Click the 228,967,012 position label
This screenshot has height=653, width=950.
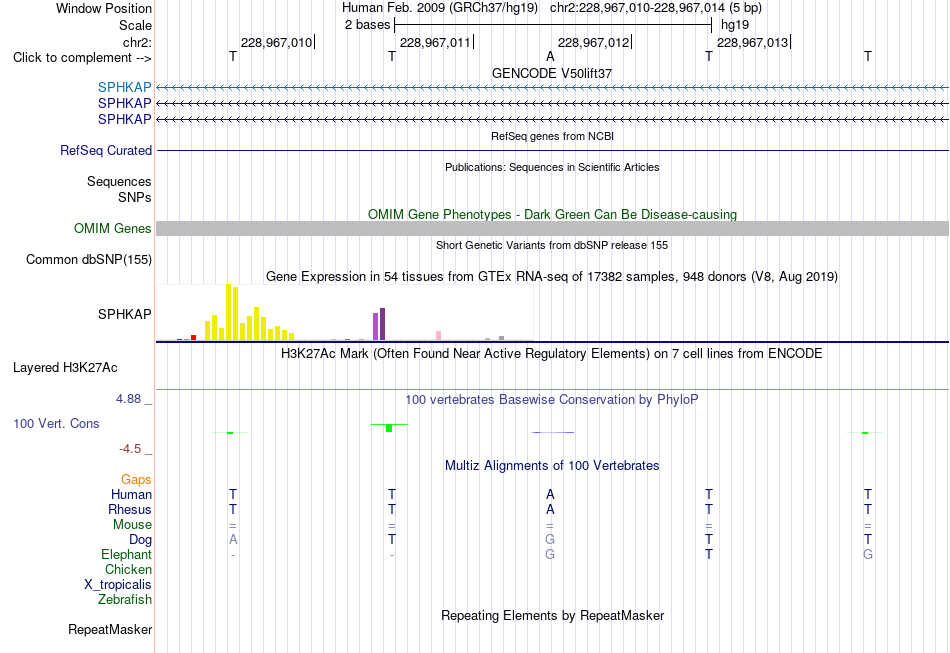click(594, 42)
